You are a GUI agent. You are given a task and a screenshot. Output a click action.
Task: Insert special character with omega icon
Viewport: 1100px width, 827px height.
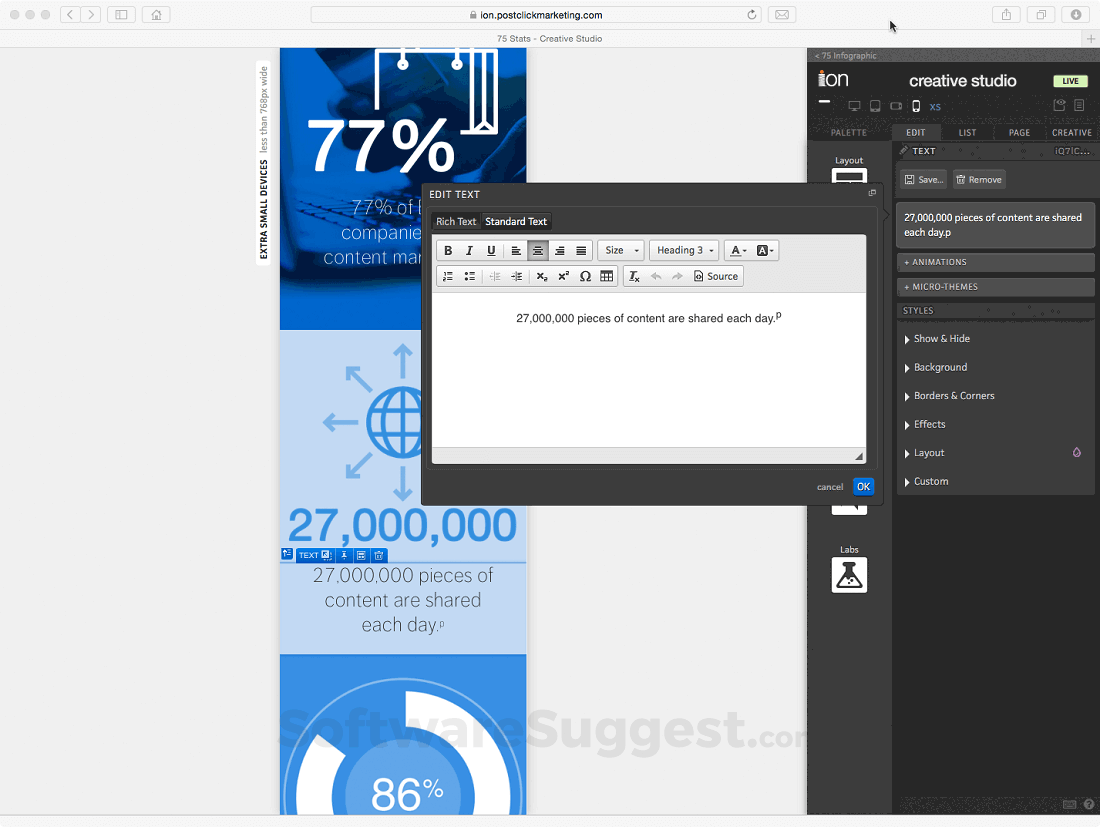(585, 277)
